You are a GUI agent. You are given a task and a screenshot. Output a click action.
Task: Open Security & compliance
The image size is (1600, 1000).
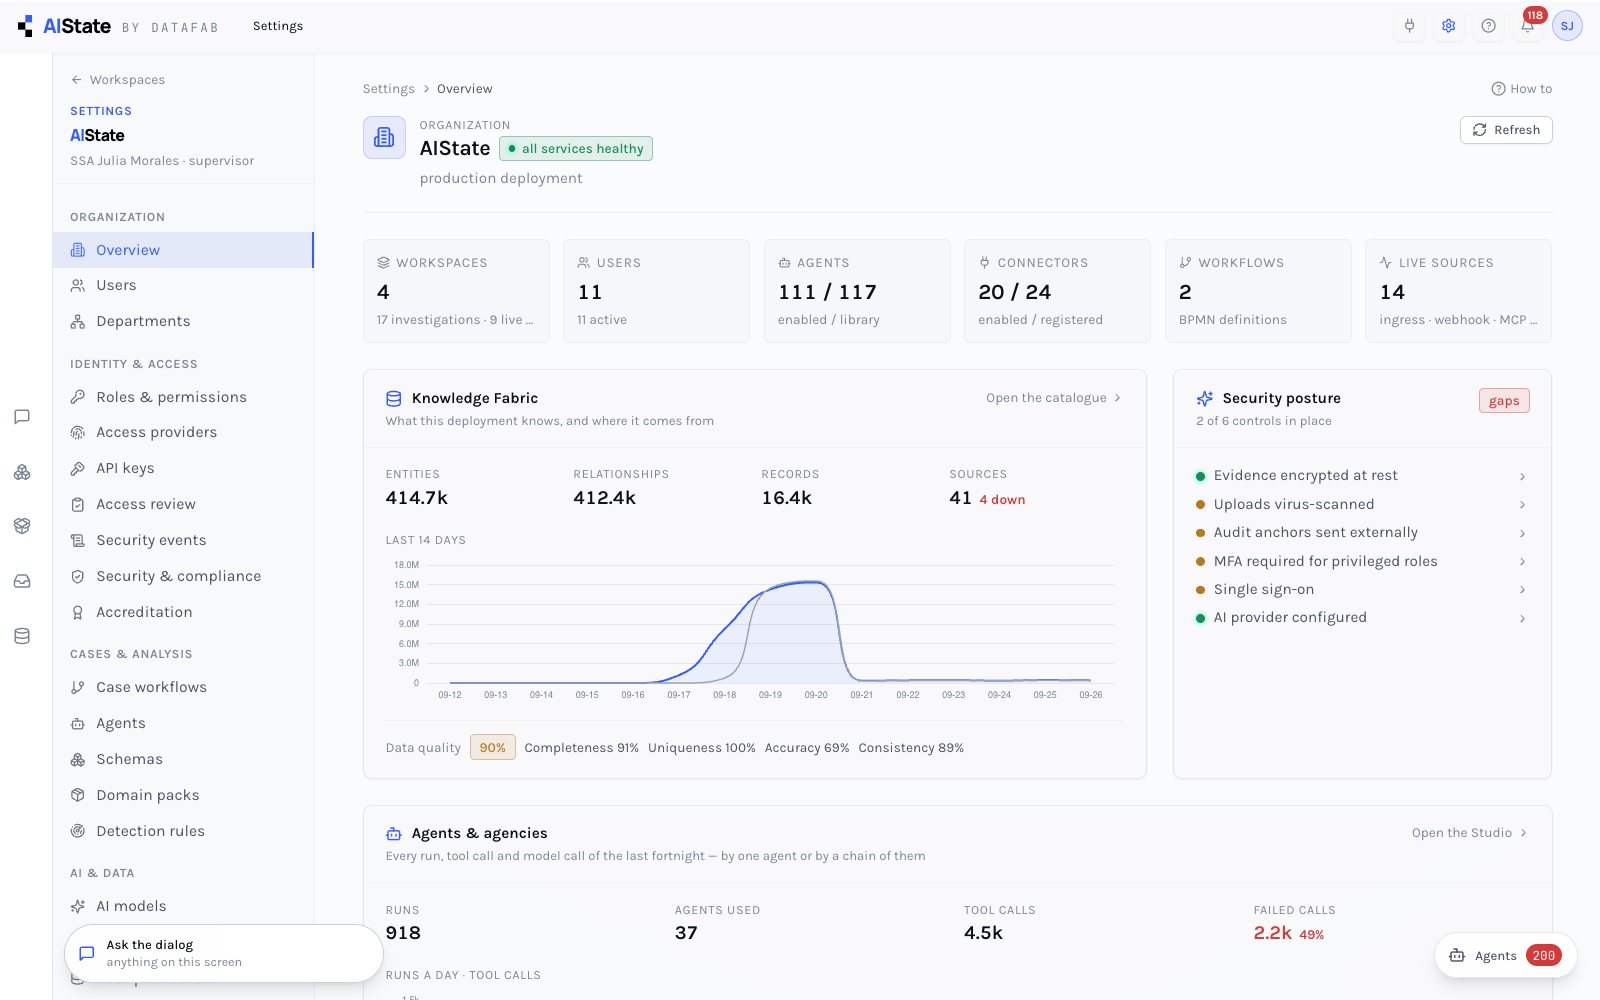pyautogui.click(x=183, y=576)
